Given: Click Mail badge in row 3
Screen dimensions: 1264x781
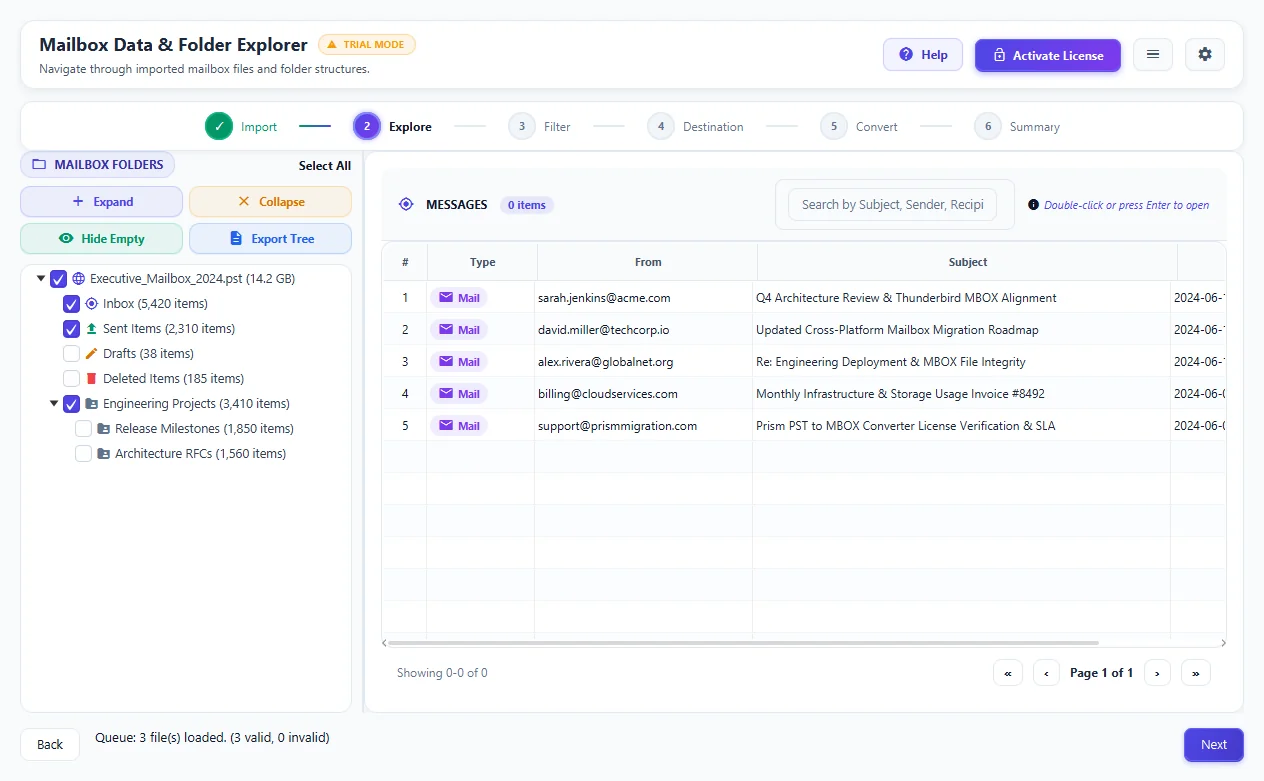Looking at the screenshot, I should pos(459,362).
